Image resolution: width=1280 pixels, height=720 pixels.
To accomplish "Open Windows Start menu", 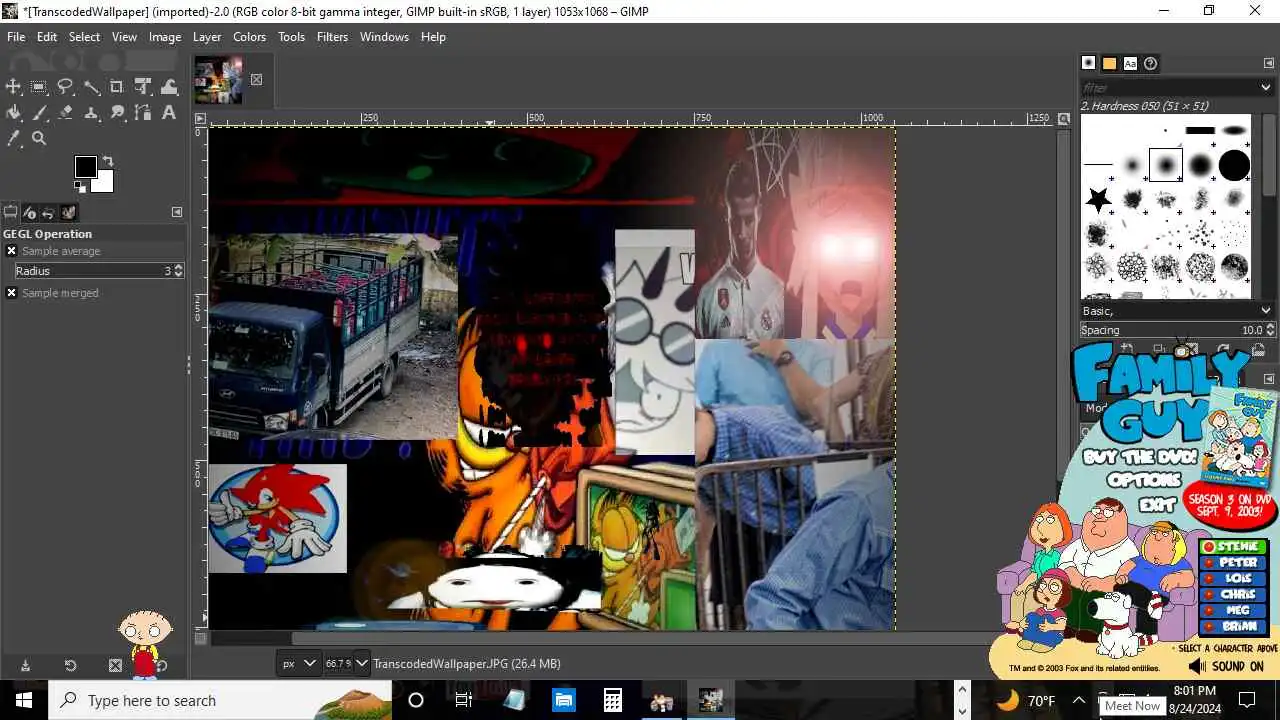I will pos(24,700).
